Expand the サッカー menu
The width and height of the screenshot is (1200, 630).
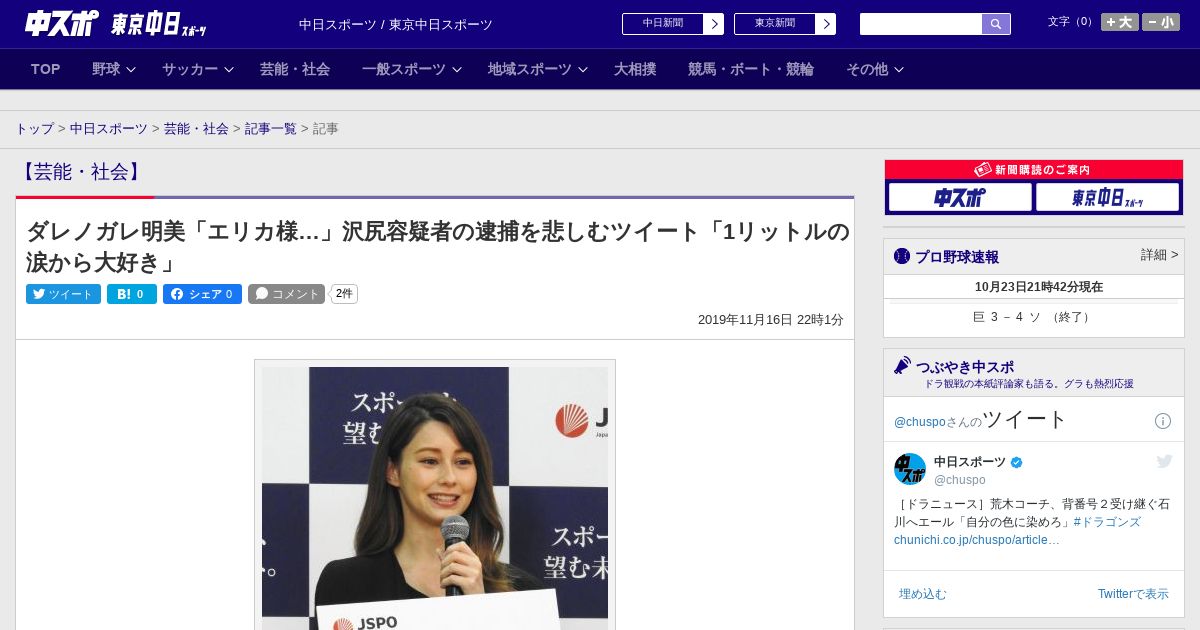coord(198,69)
